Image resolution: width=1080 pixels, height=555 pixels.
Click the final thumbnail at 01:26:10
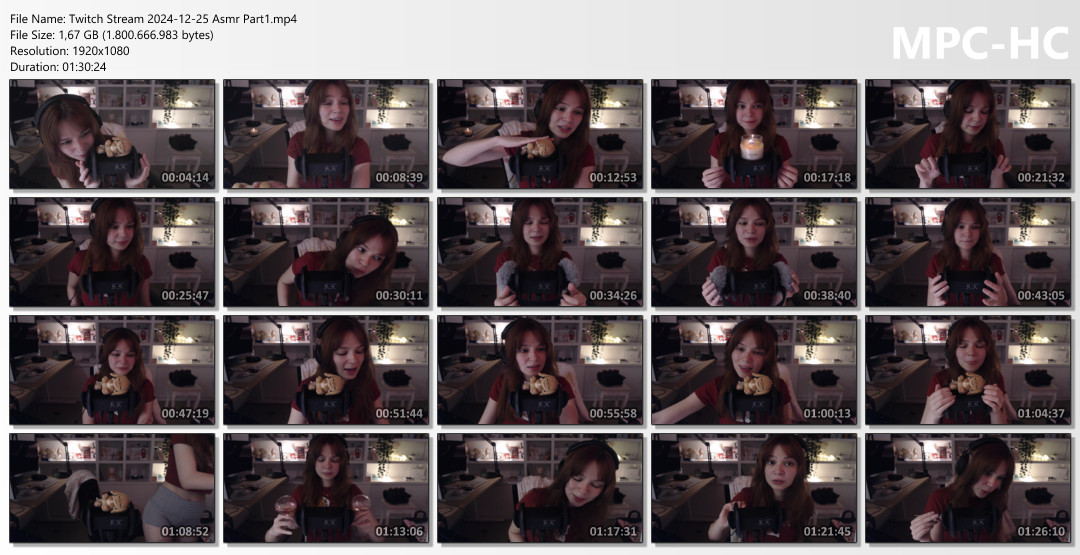point(968,487)
